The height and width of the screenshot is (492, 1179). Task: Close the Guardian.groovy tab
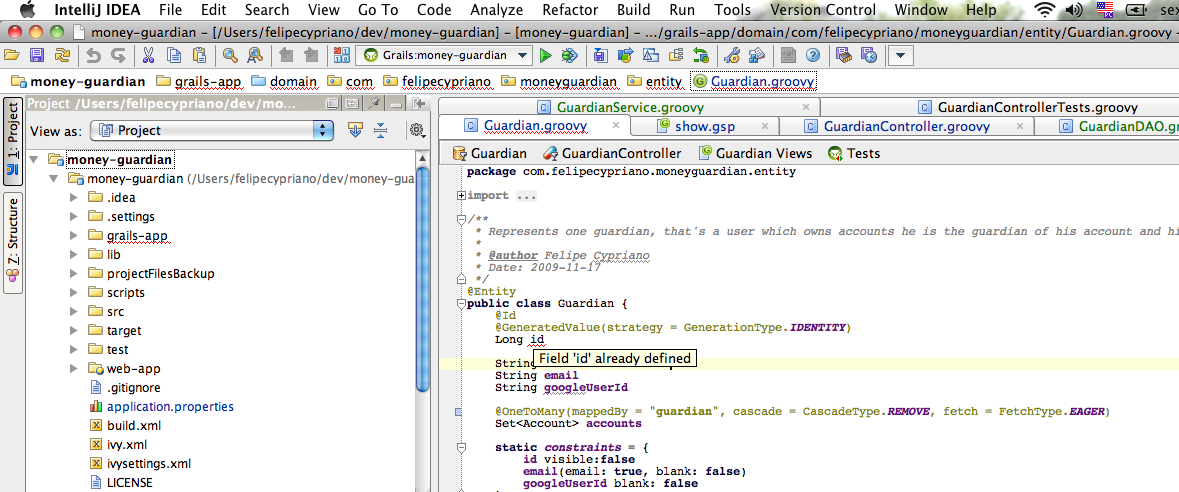click(x=616, y=126)
